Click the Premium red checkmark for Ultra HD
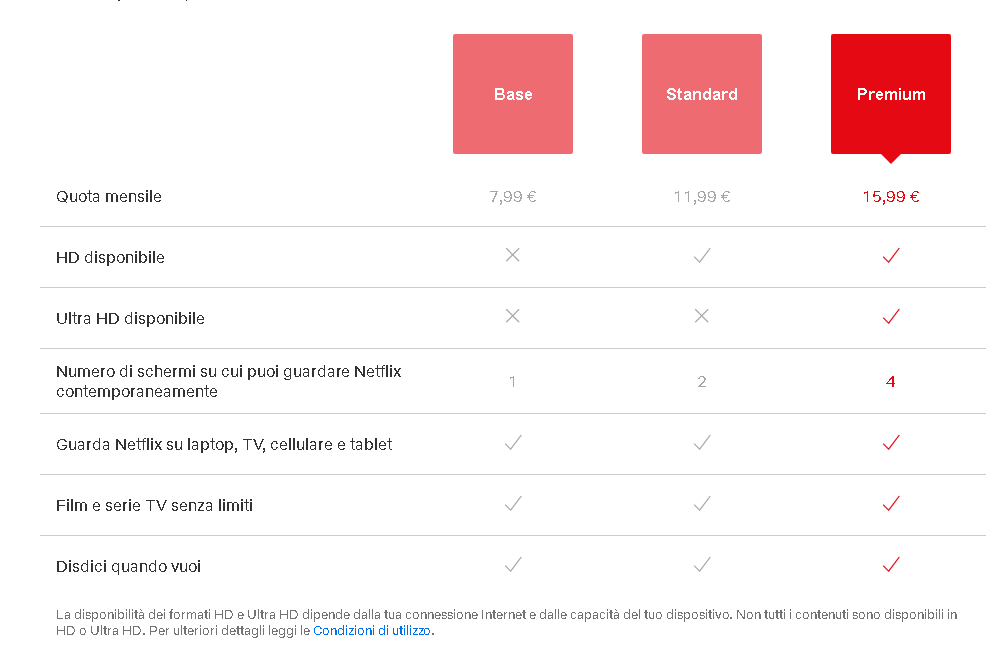The width and height of the screenshot is (989, 649). point(891,315)
